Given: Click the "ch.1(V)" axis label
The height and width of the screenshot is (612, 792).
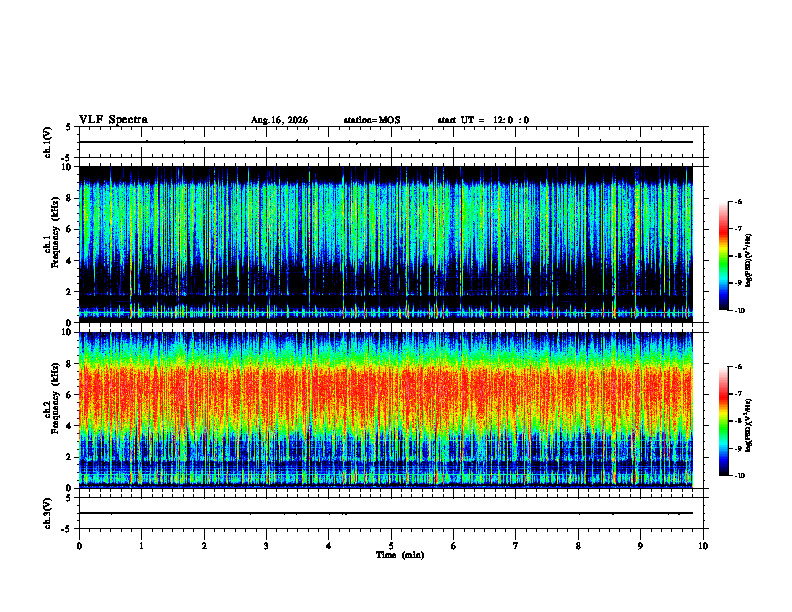Looking at the screenshot, I should tap(48, 142).
